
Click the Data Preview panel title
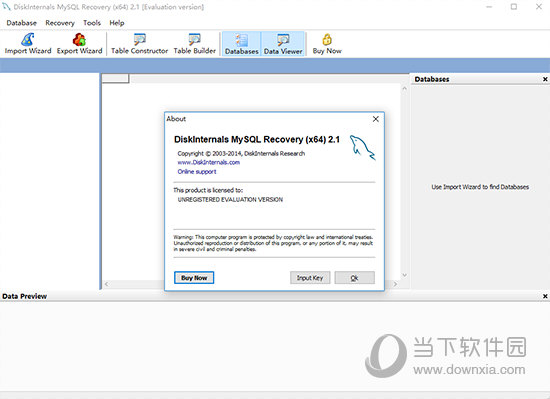pyautogui.click(x=24, y=296)
